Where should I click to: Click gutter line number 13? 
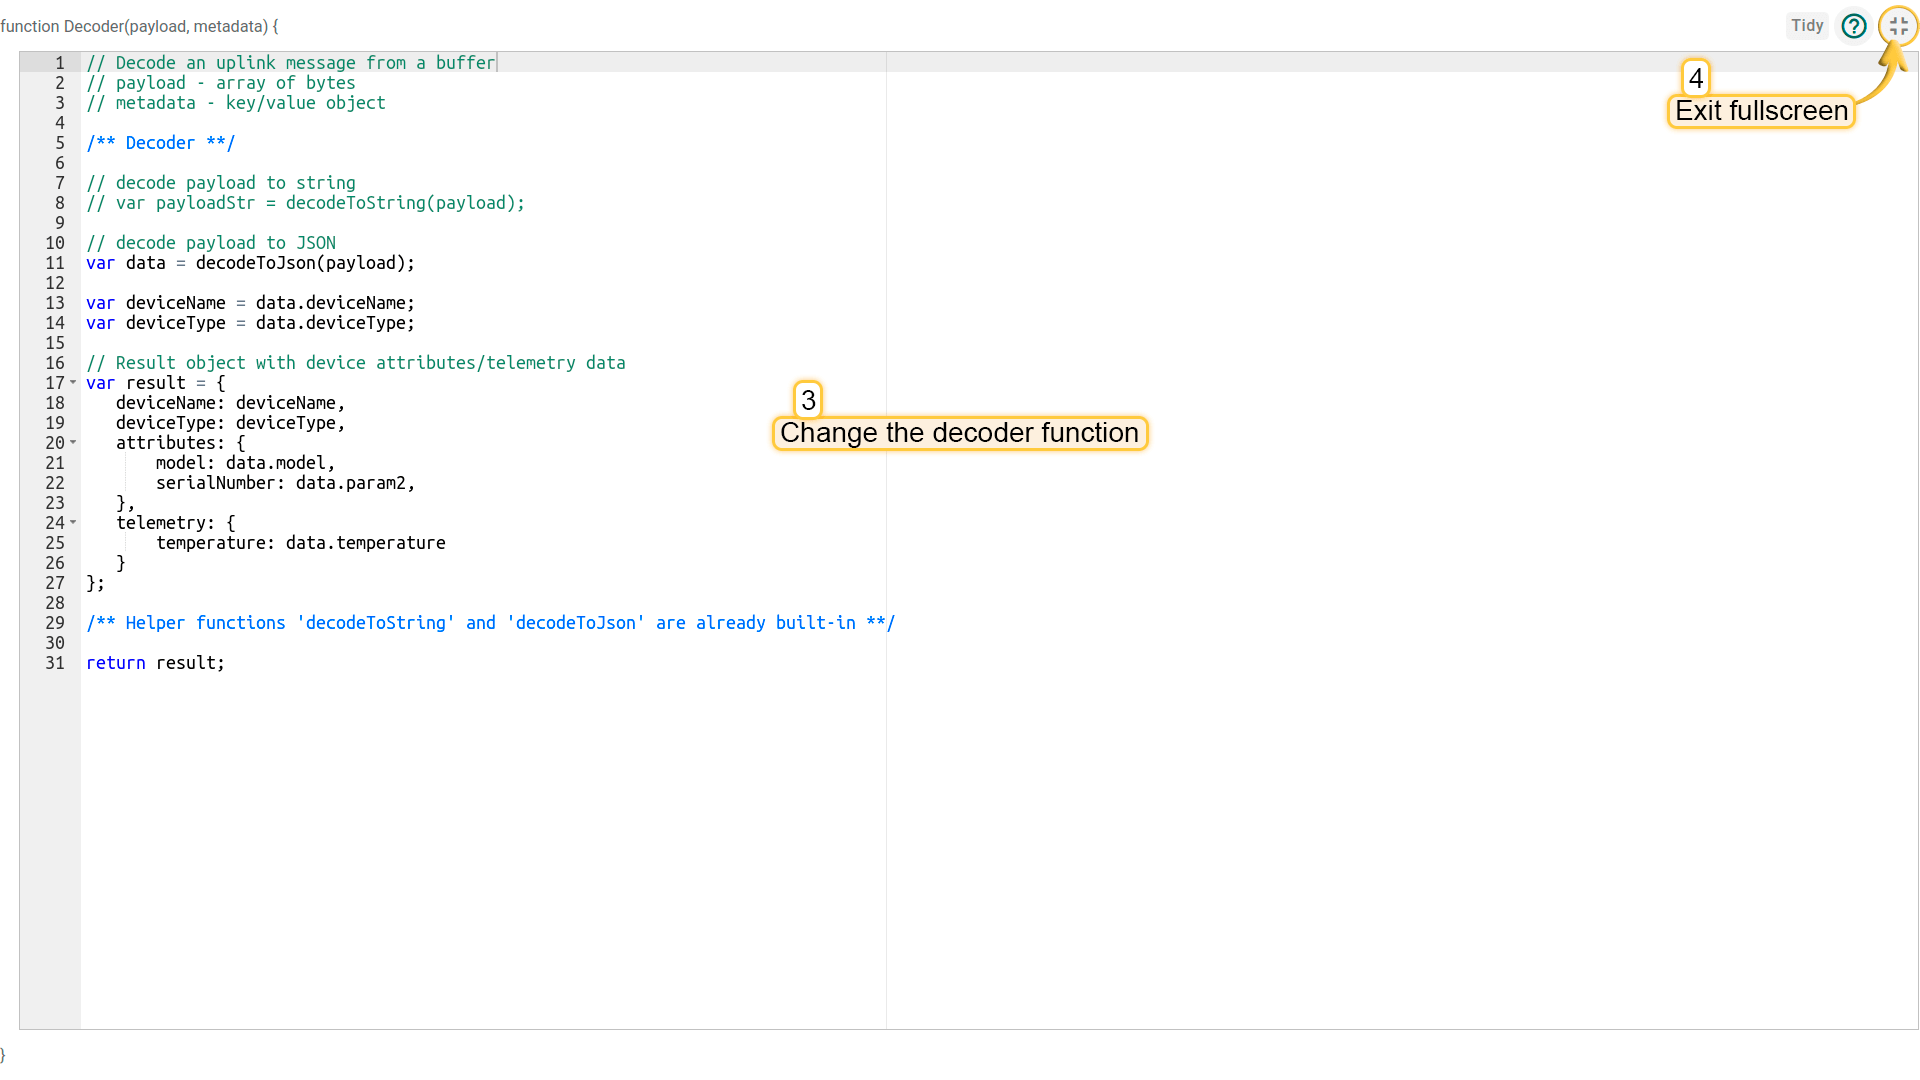click(x=55, y=303)
